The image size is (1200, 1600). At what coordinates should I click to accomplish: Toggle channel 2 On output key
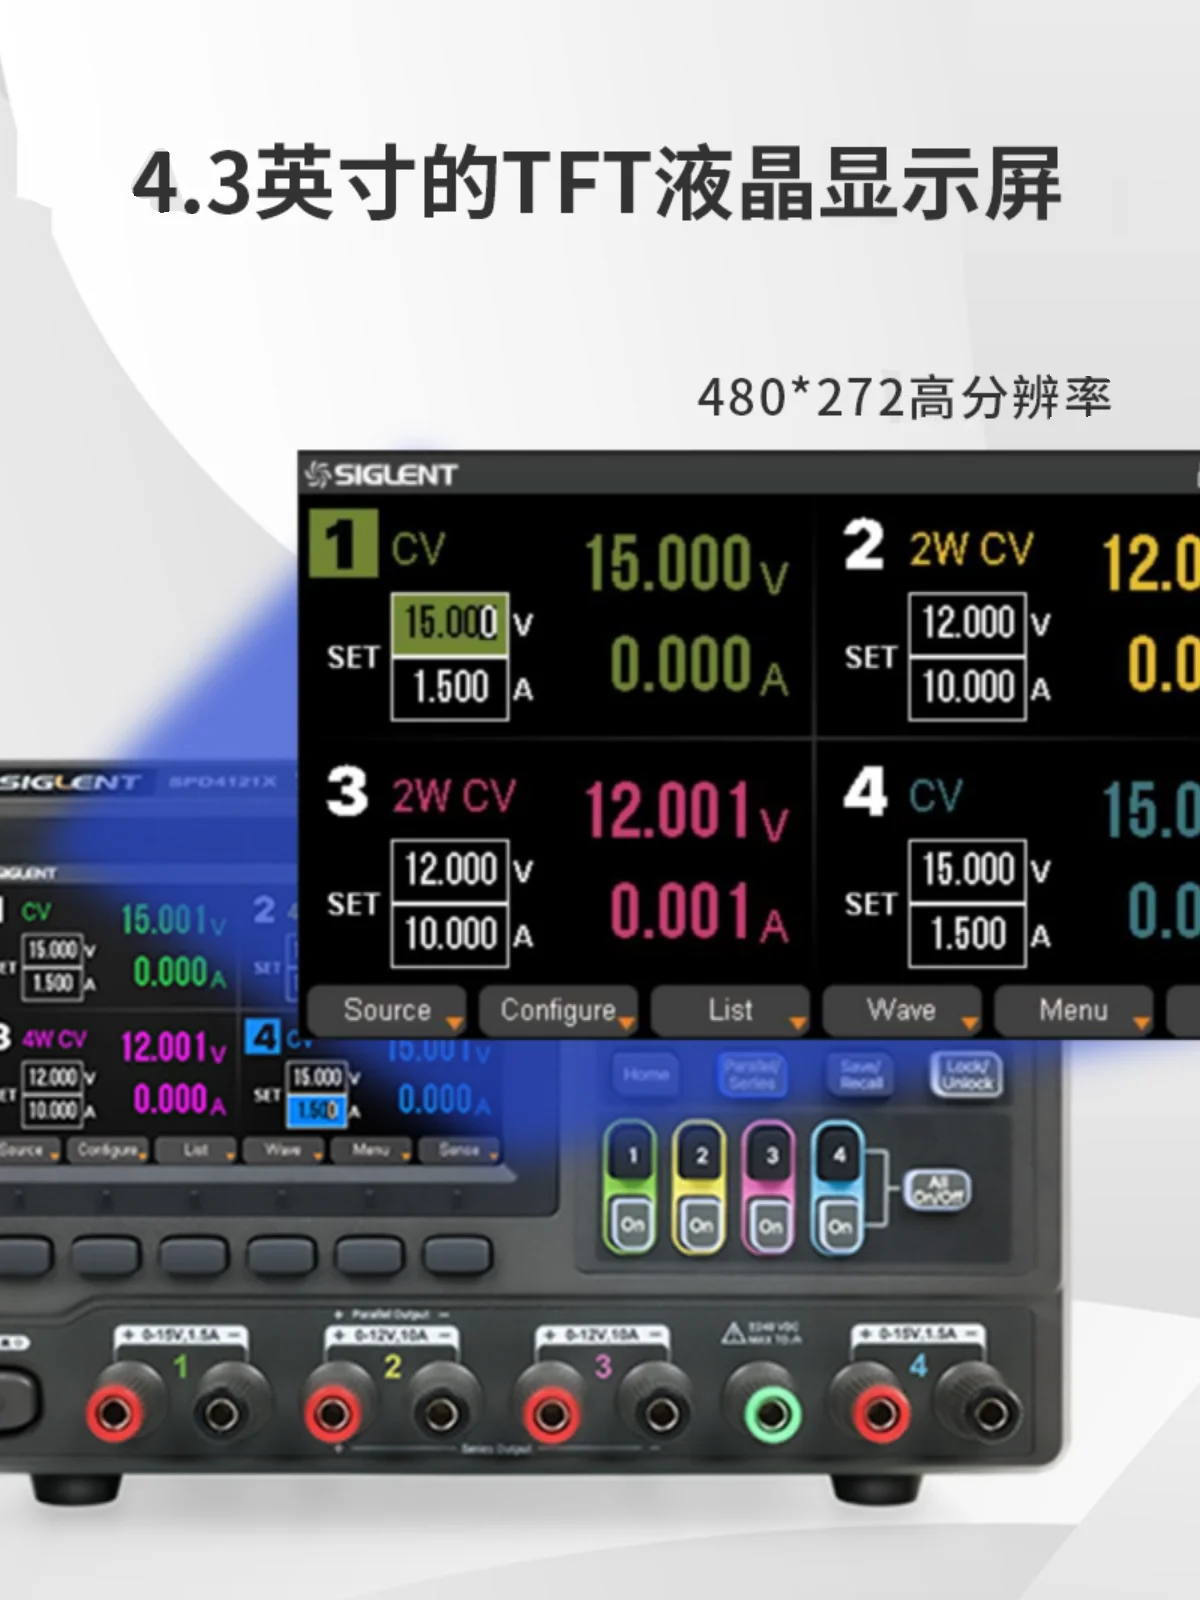pos(701,1225)
